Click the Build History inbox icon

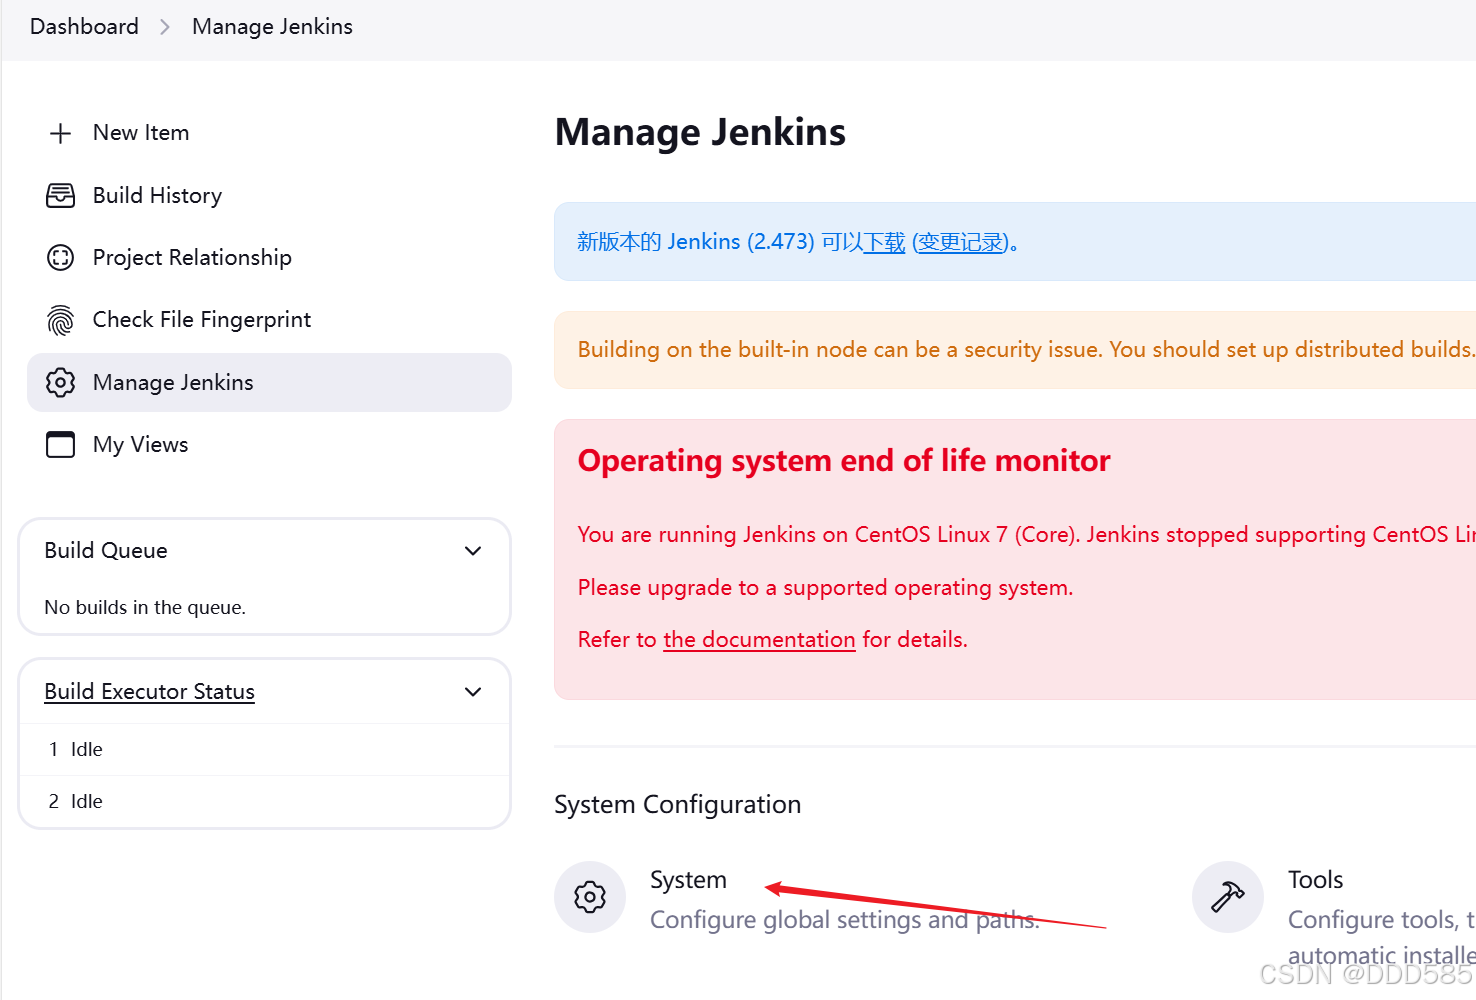pos(60,196)
